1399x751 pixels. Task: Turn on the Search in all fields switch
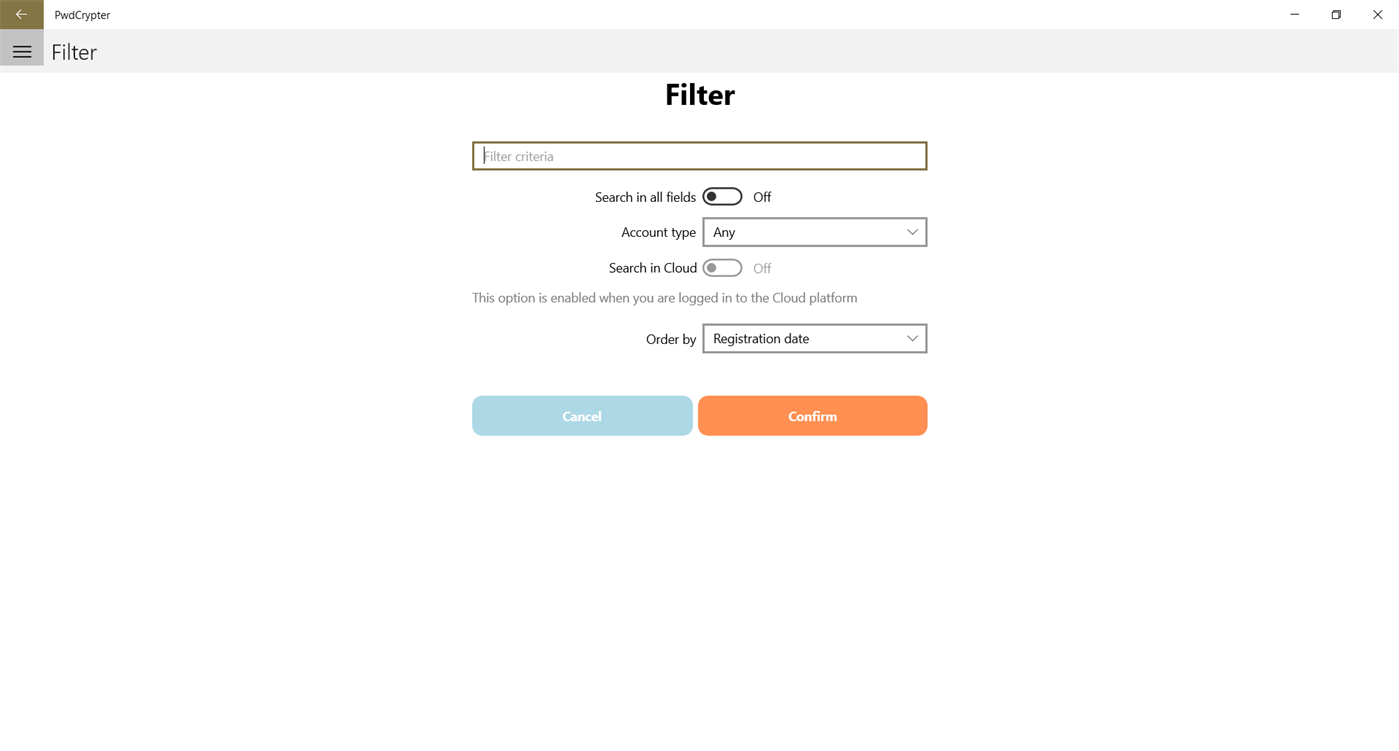click(722, 196)
